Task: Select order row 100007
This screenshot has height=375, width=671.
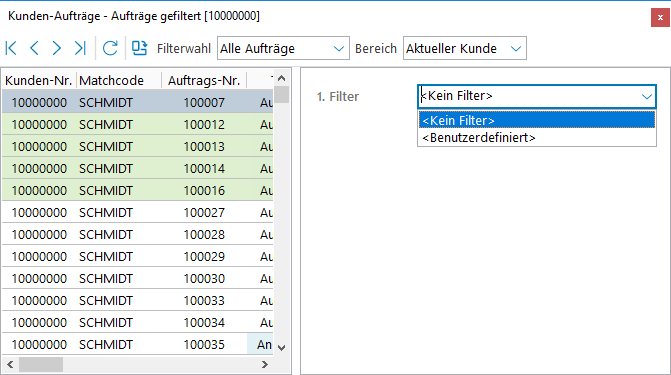Action: point(137,102)
